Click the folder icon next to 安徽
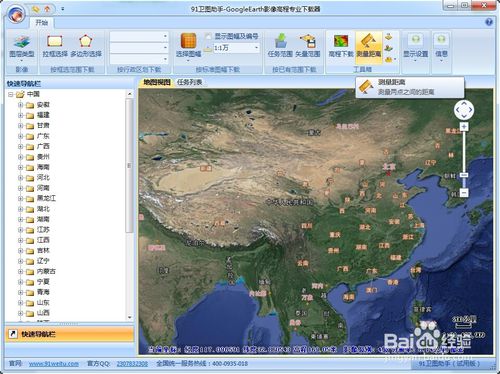Image resolution: width=500 pixels, height=374 pixels. coord(30,105)
